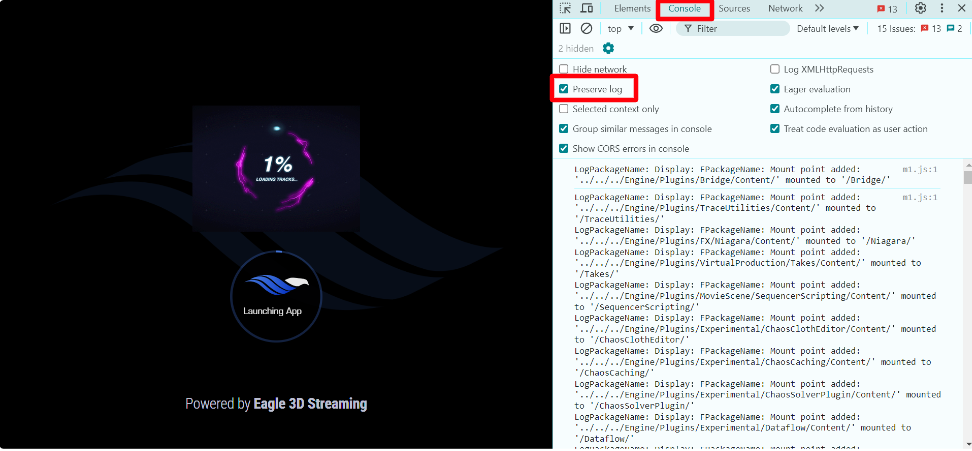The width and height of the screenshot is (972, 451).
Task: Click the m1.js:1 source link
Action: [x=919, y=170]
